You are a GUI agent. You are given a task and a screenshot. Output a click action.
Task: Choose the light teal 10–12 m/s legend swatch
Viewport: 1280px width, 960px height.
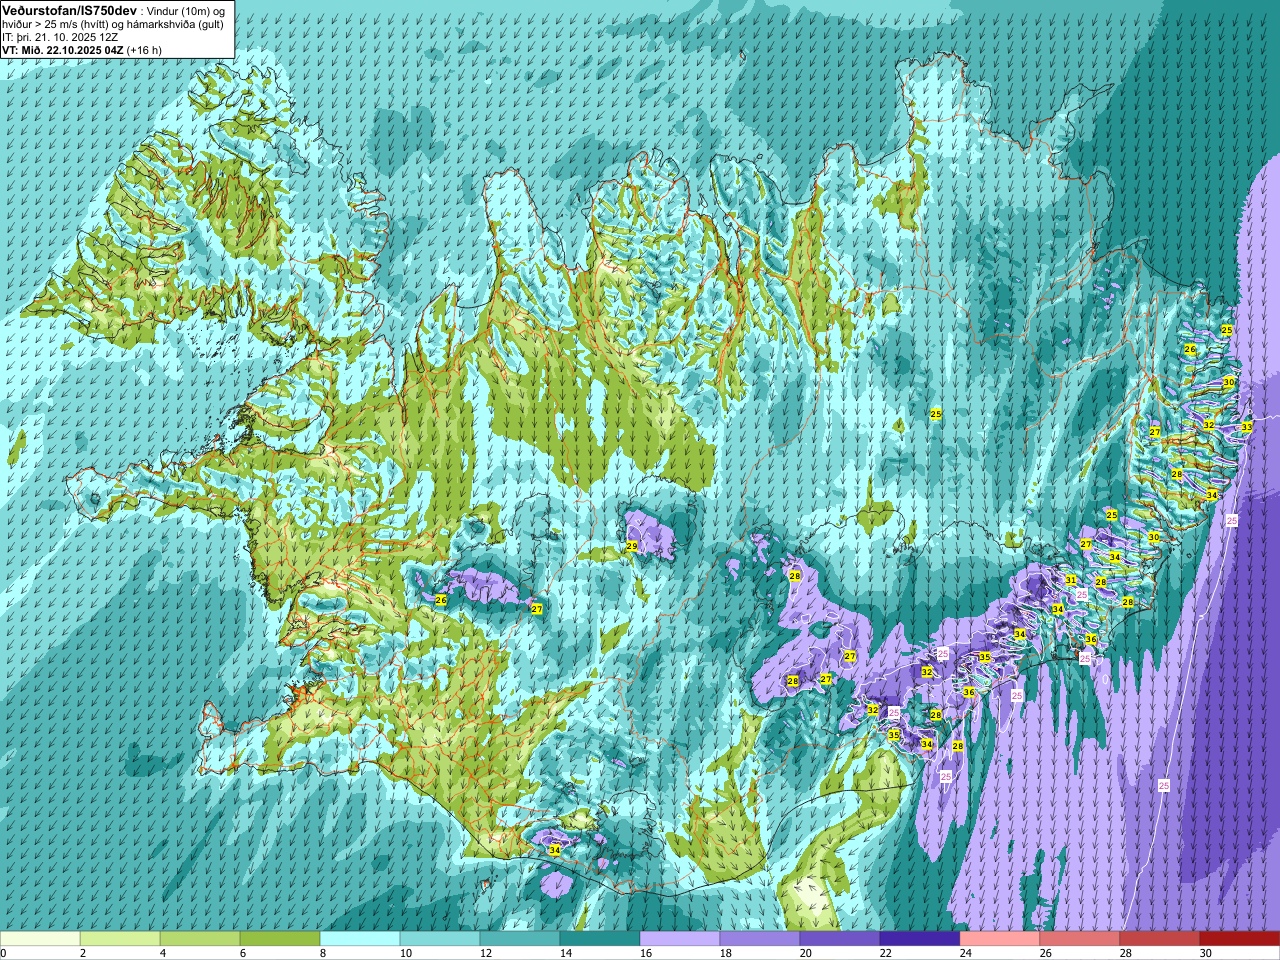pos(440,939)
